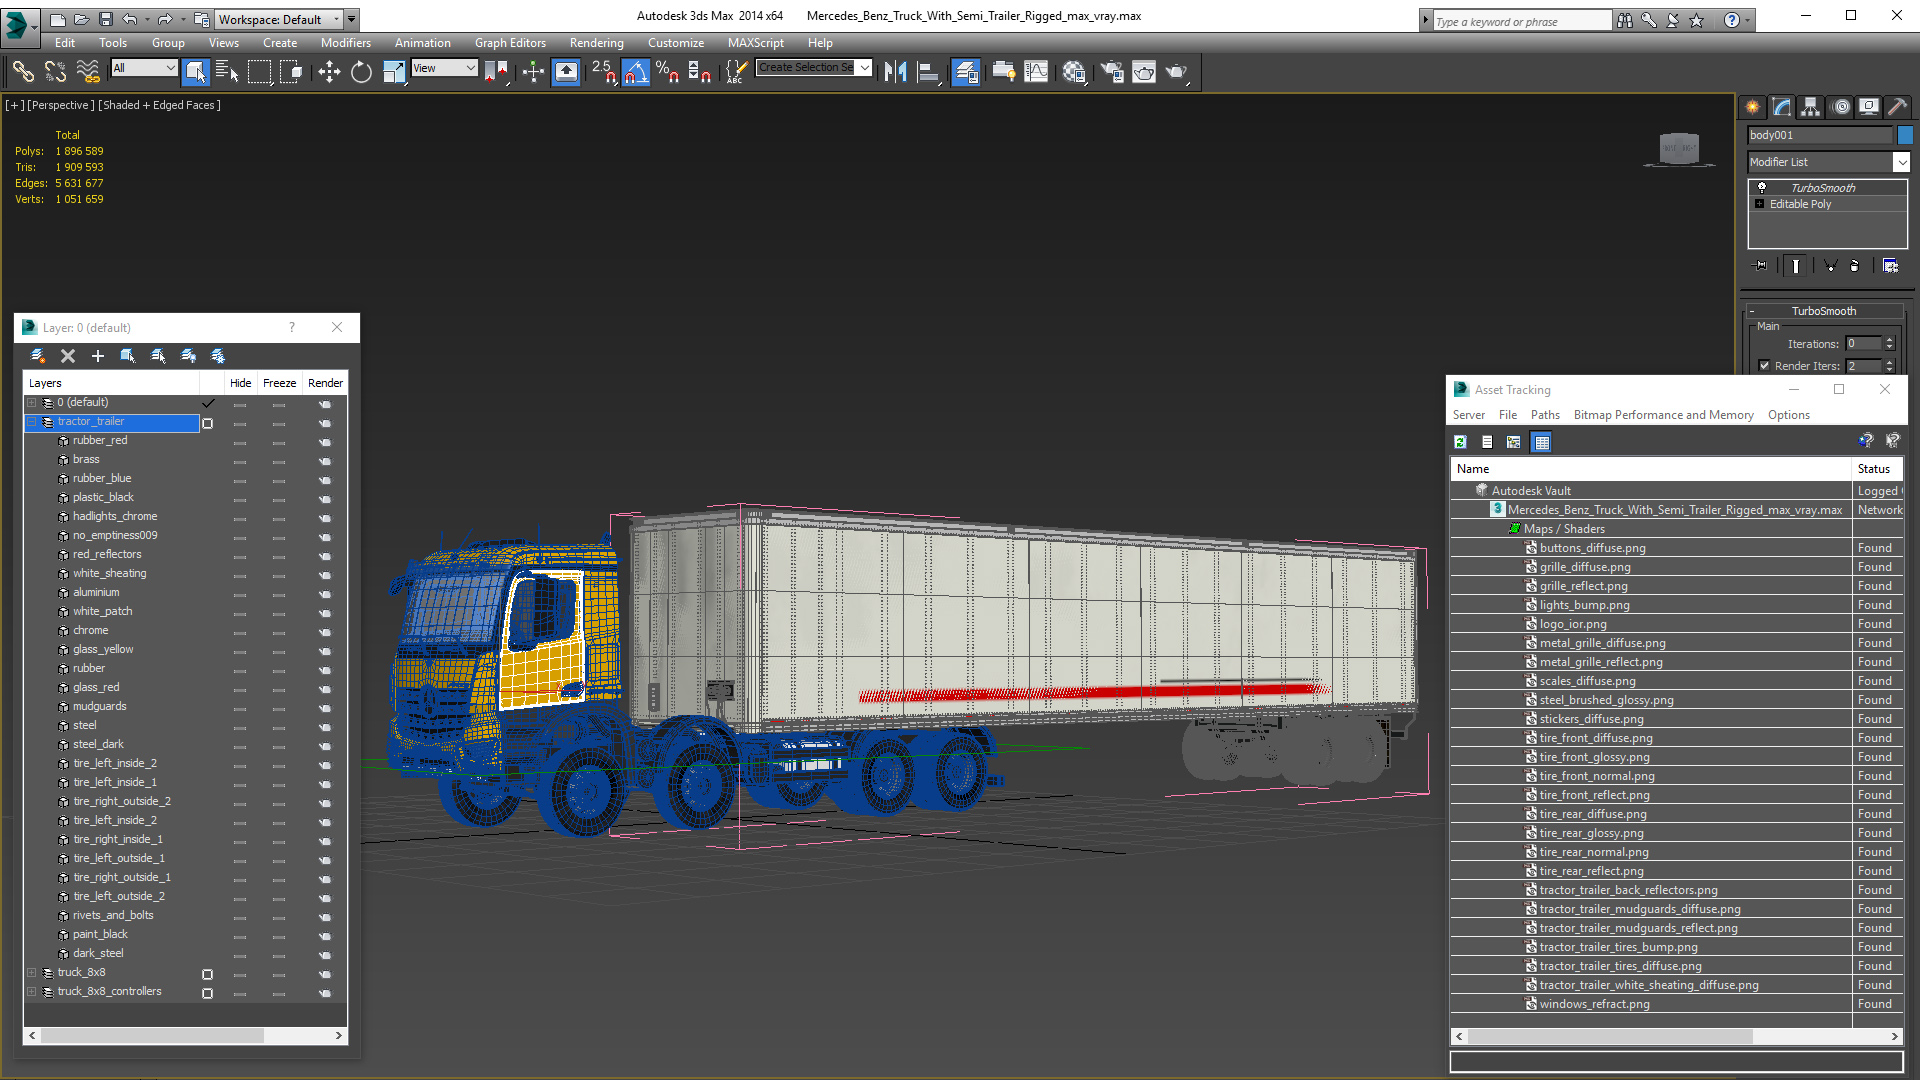Open the Align tool
The height and width of the screenshot is (1080, 1920).
coord(929,71)
